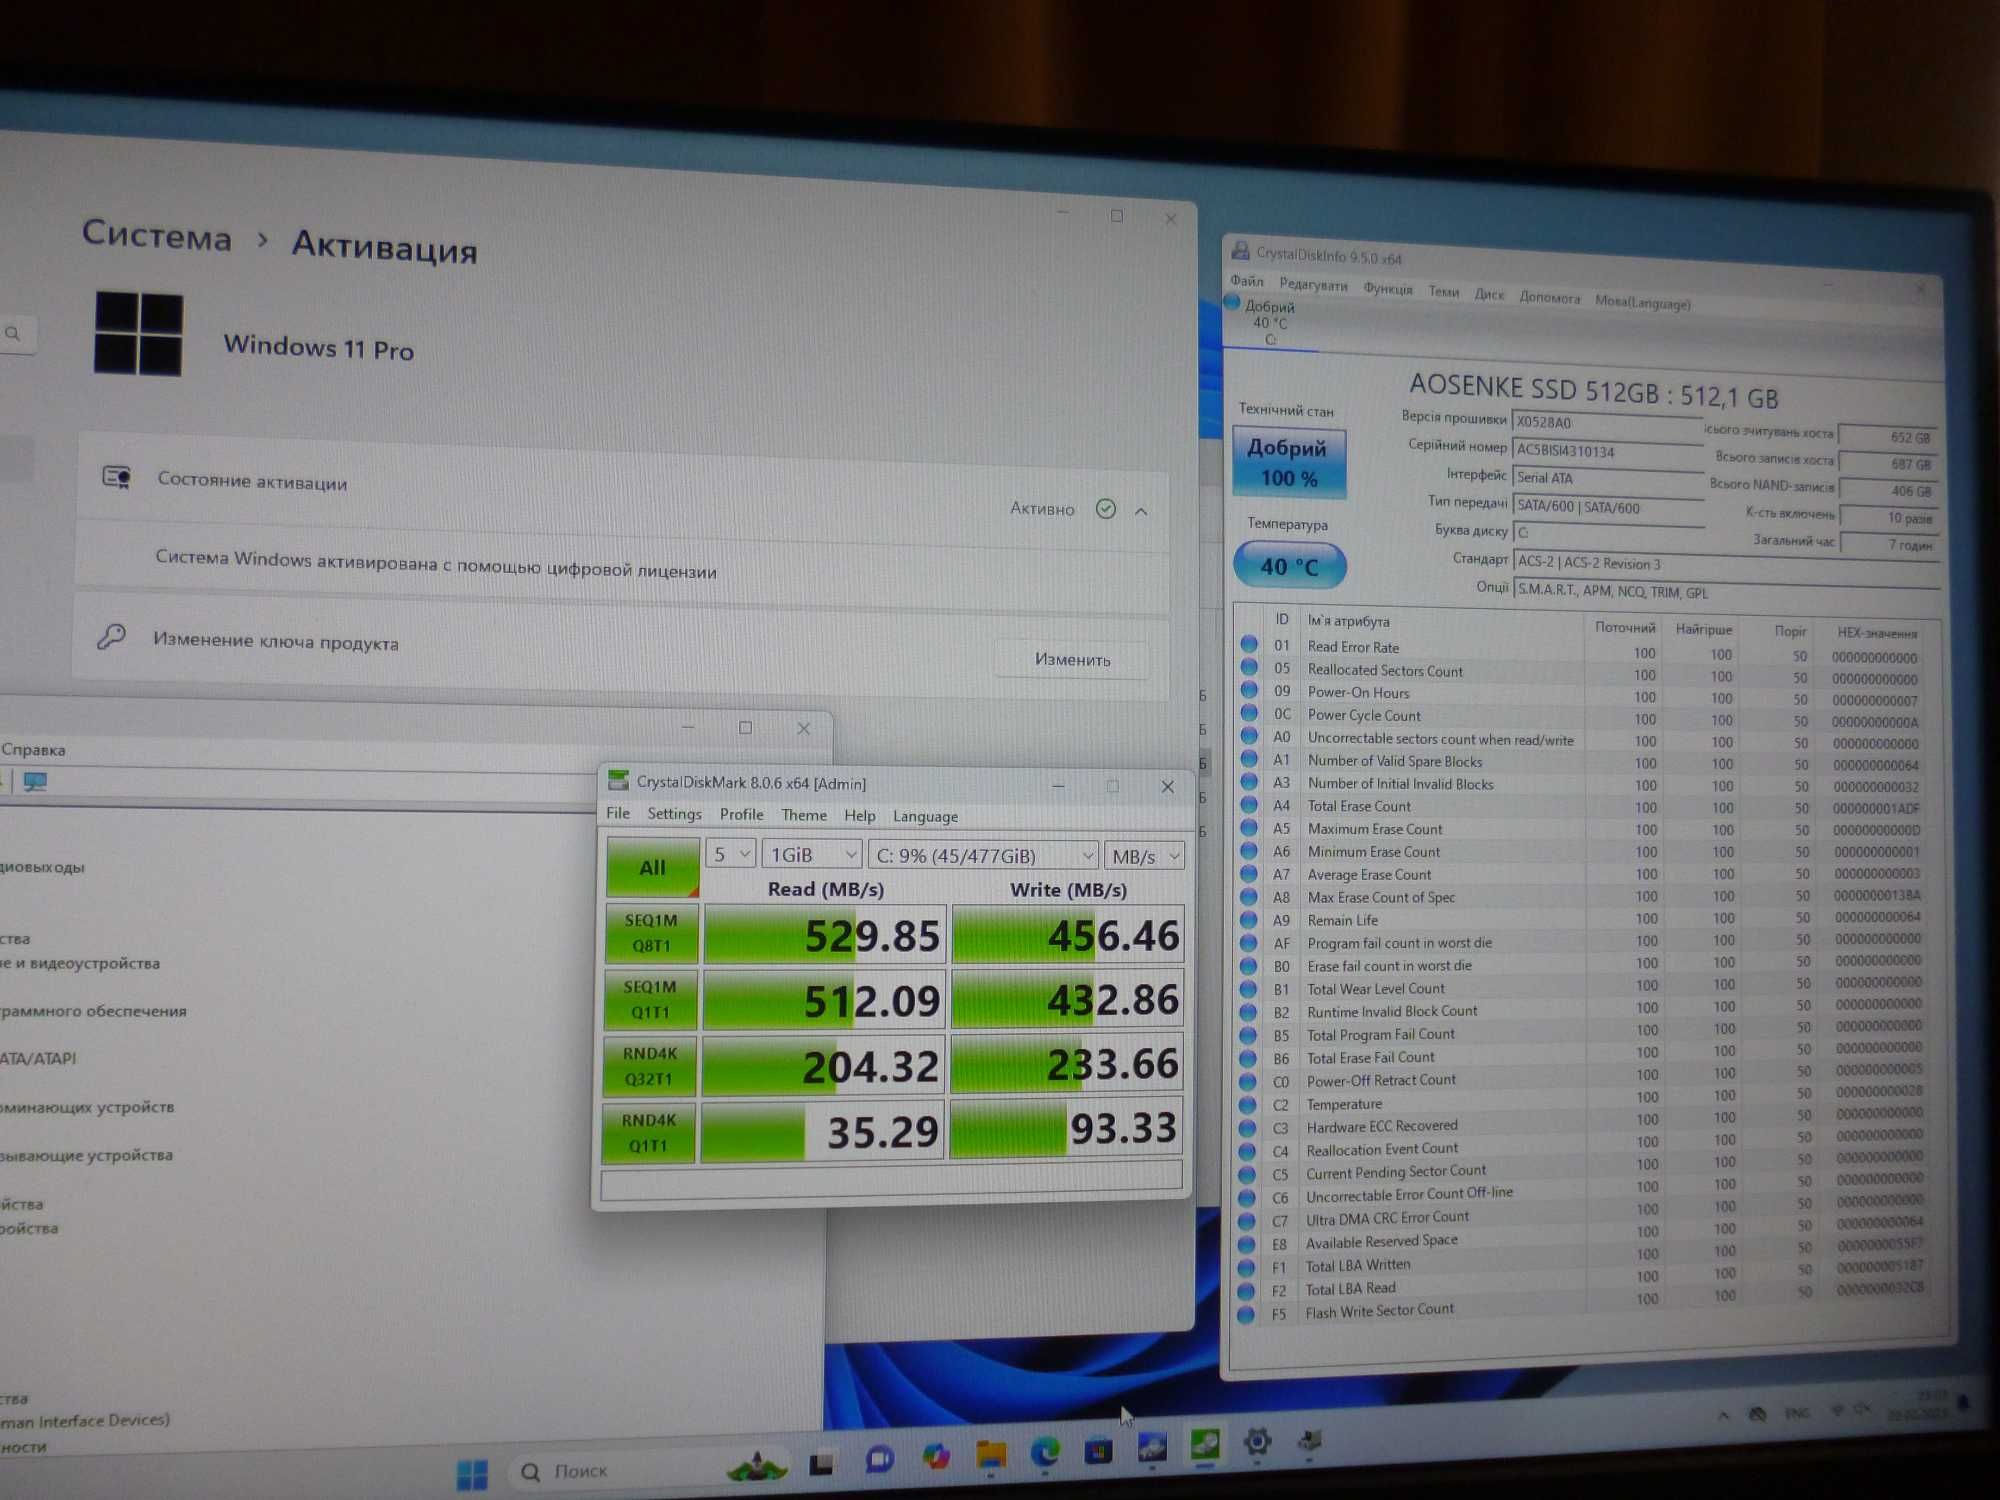Click the SATA/600 transfer mode field
2000x1500 pixels.
[x=1608, y=507]
